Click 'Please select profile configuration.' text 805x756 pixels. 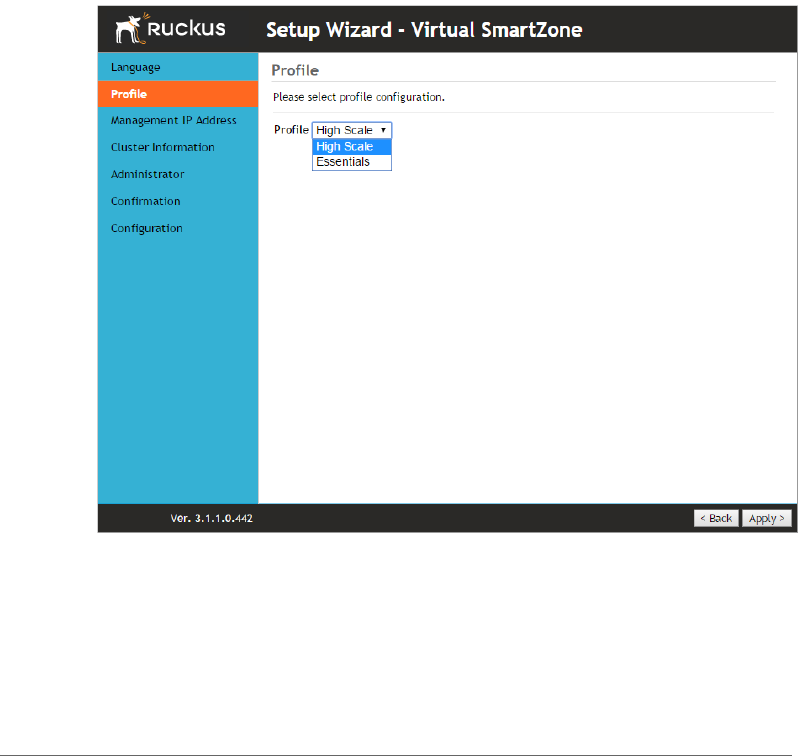[x=359, y=97]
